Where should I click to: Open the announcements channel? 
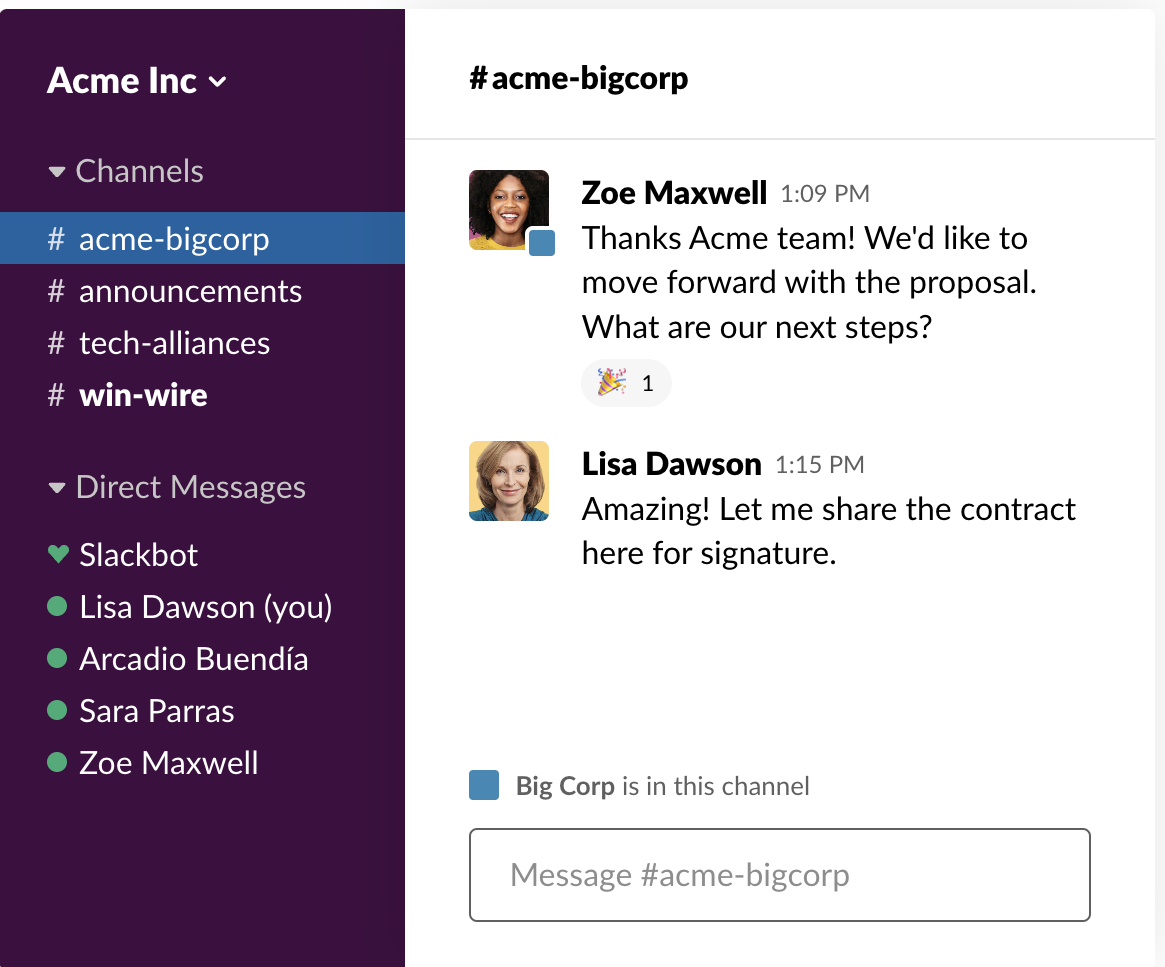point(202,291)
